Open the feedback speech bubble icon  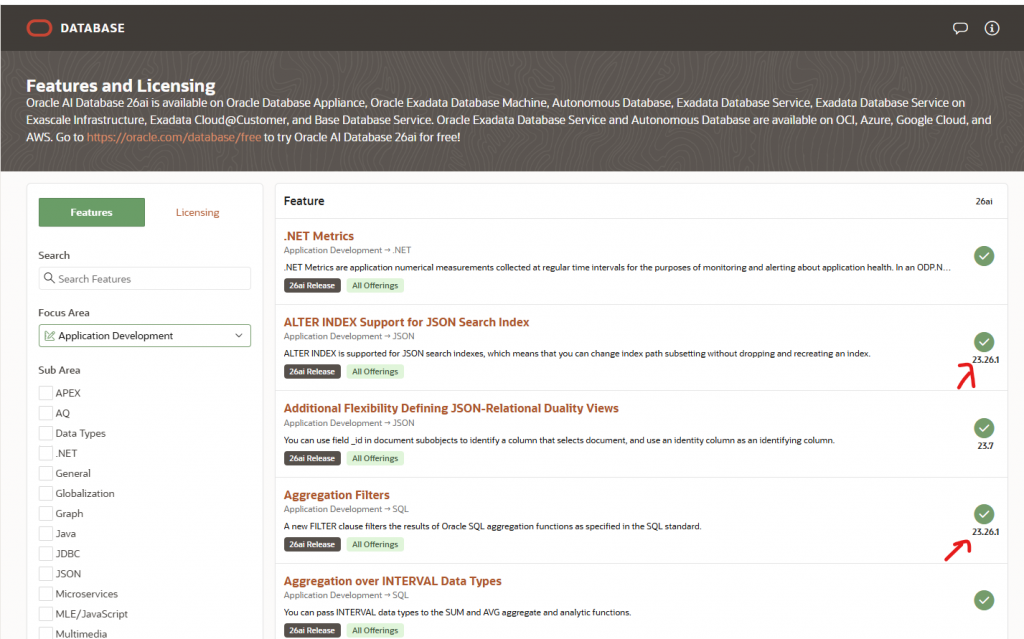[x=960, y=28]
